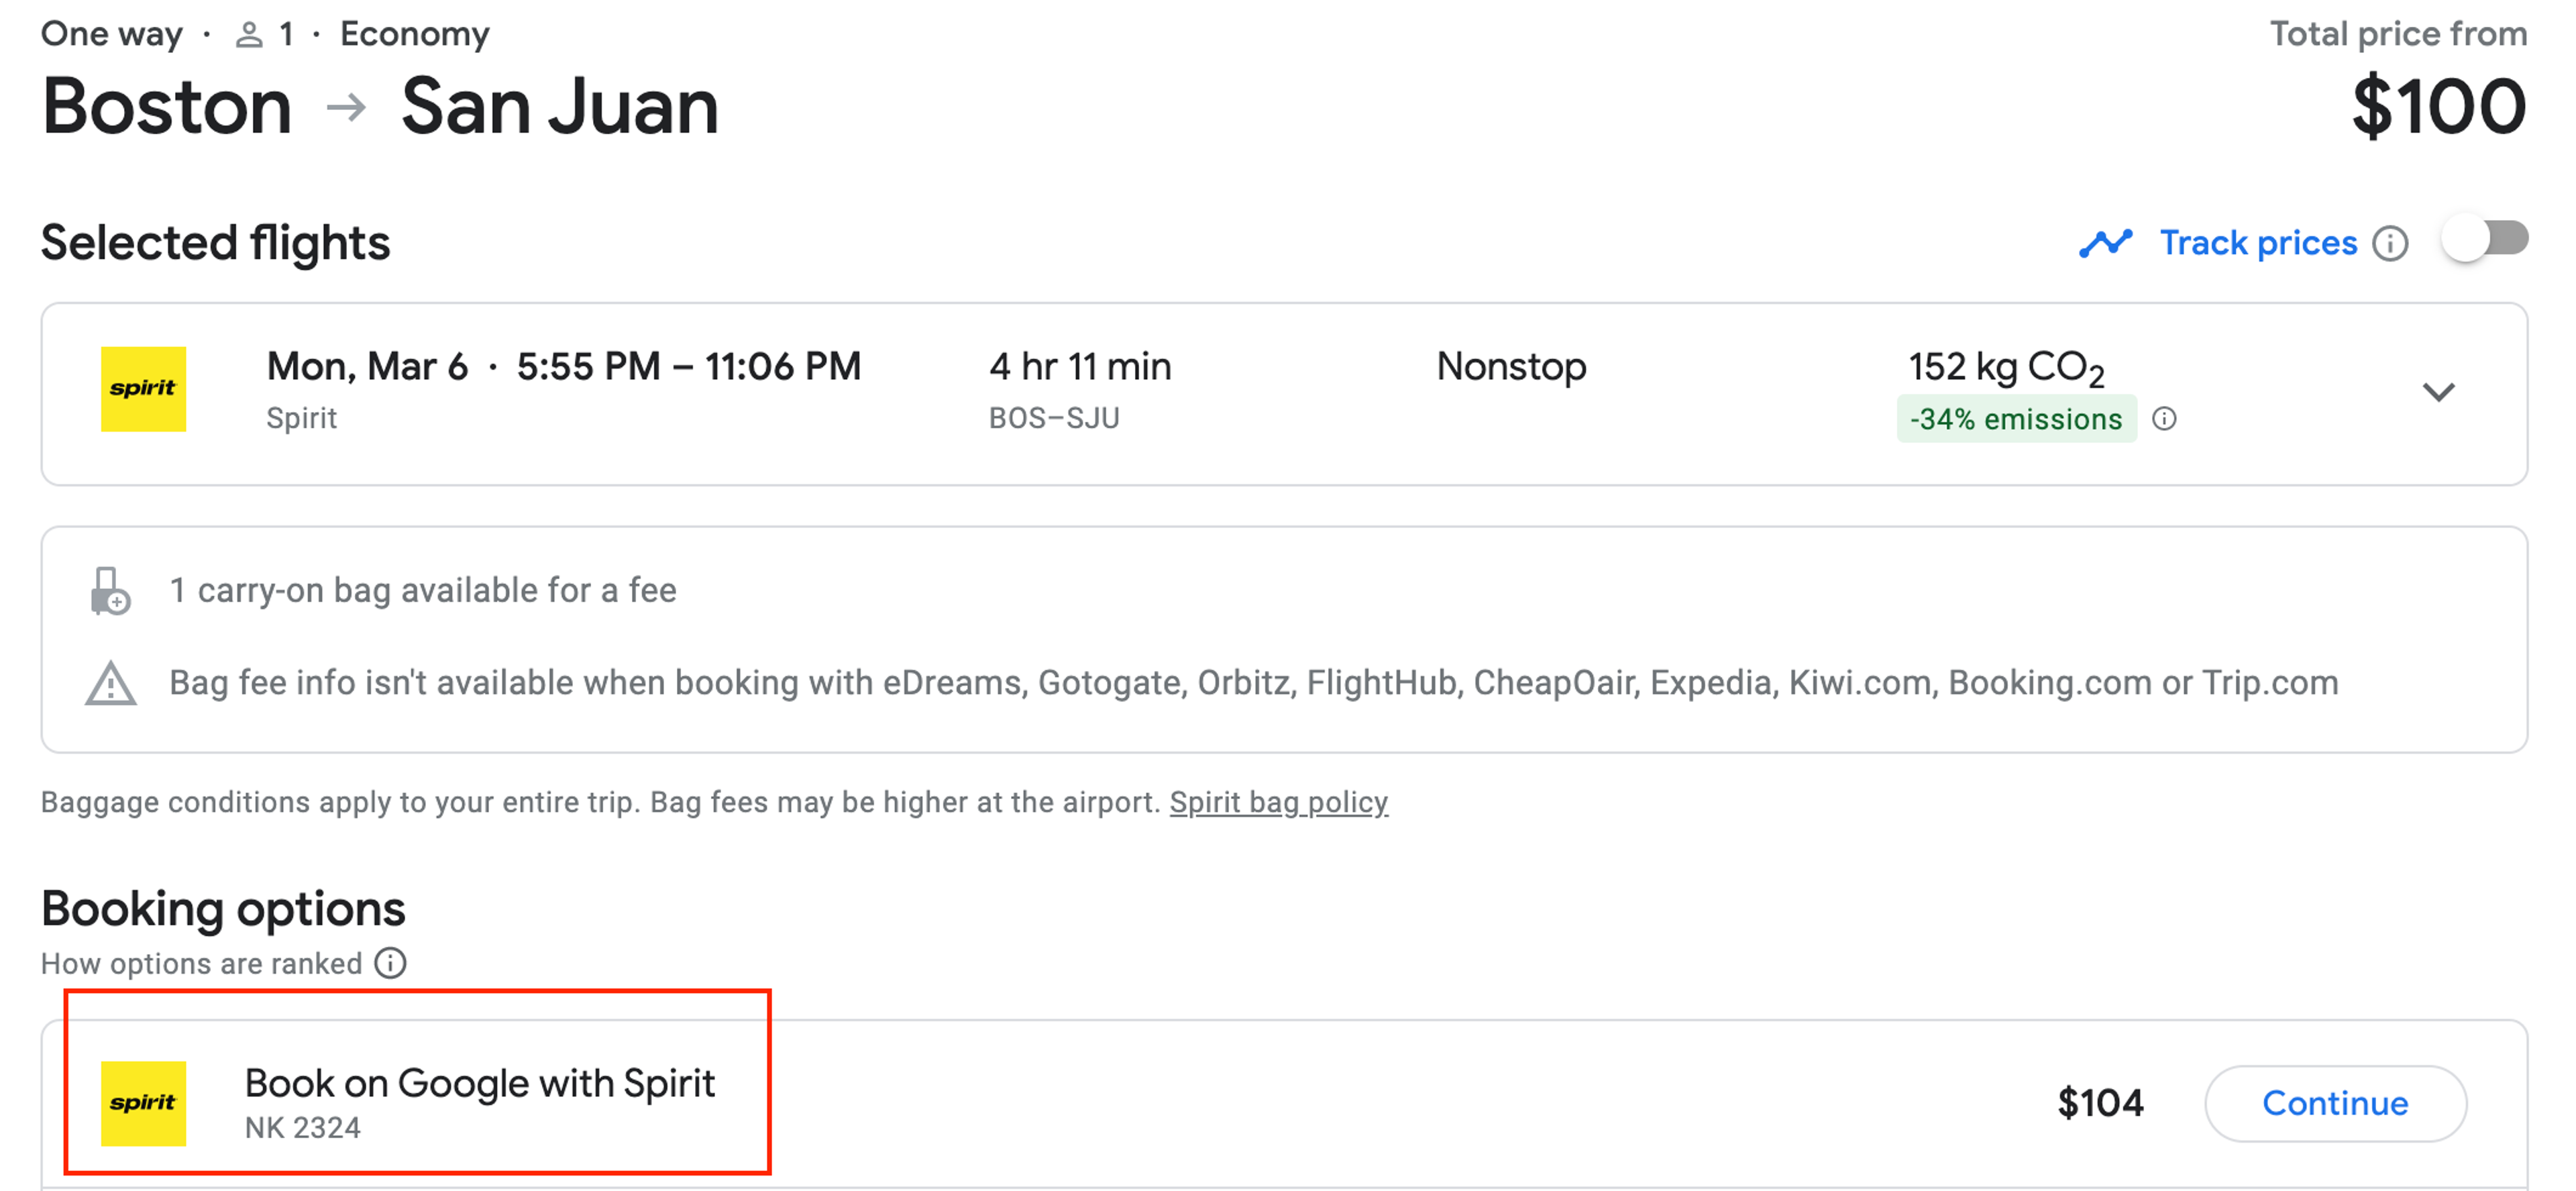Select 'Book on Google with Spirit' option
Viewport: 2576px width, 1191px height.
tap(480, 1083)
